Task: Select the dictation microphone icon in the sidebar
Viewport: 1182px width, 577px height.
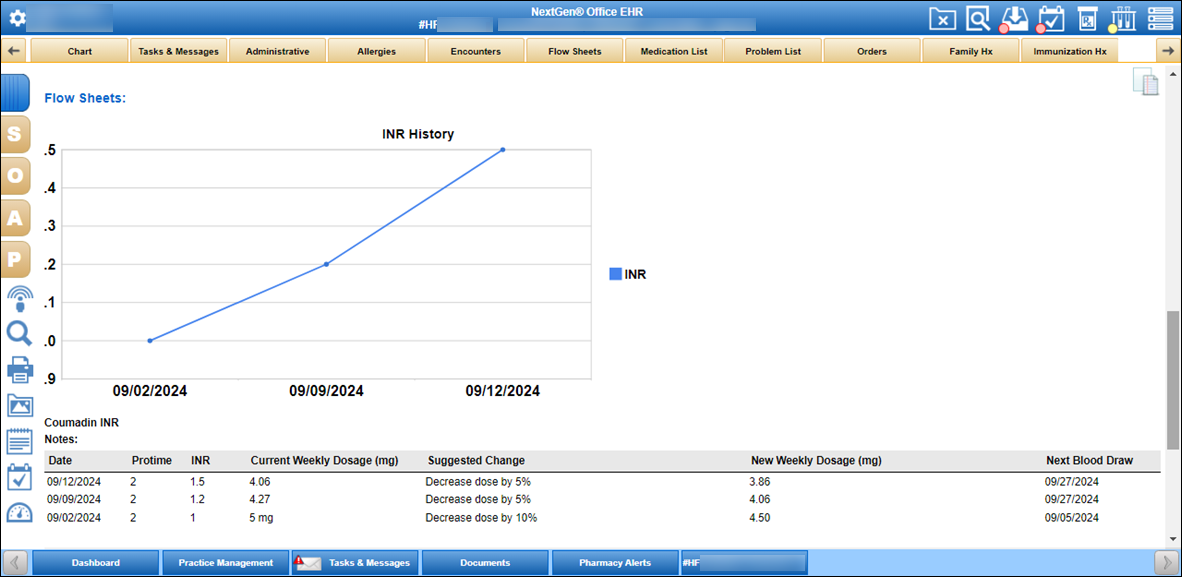Action: (19, 297)
